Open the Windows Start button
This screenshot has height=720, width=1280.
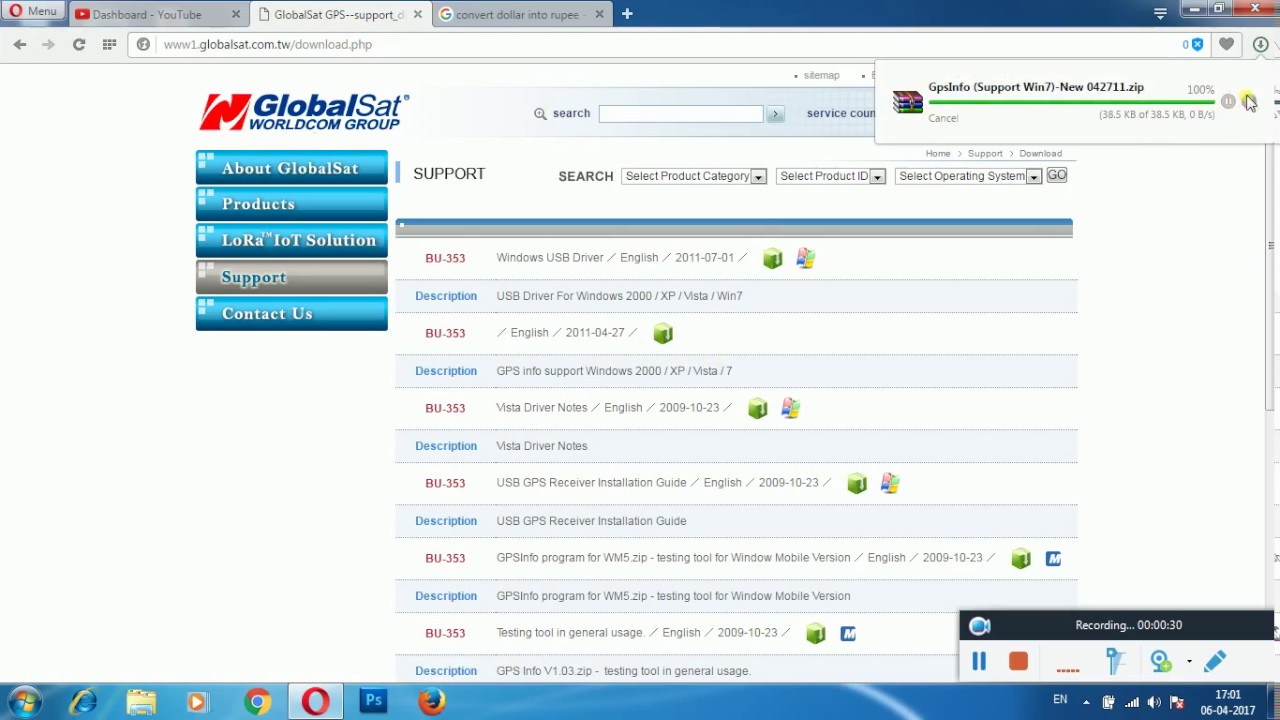click(26, 702)
